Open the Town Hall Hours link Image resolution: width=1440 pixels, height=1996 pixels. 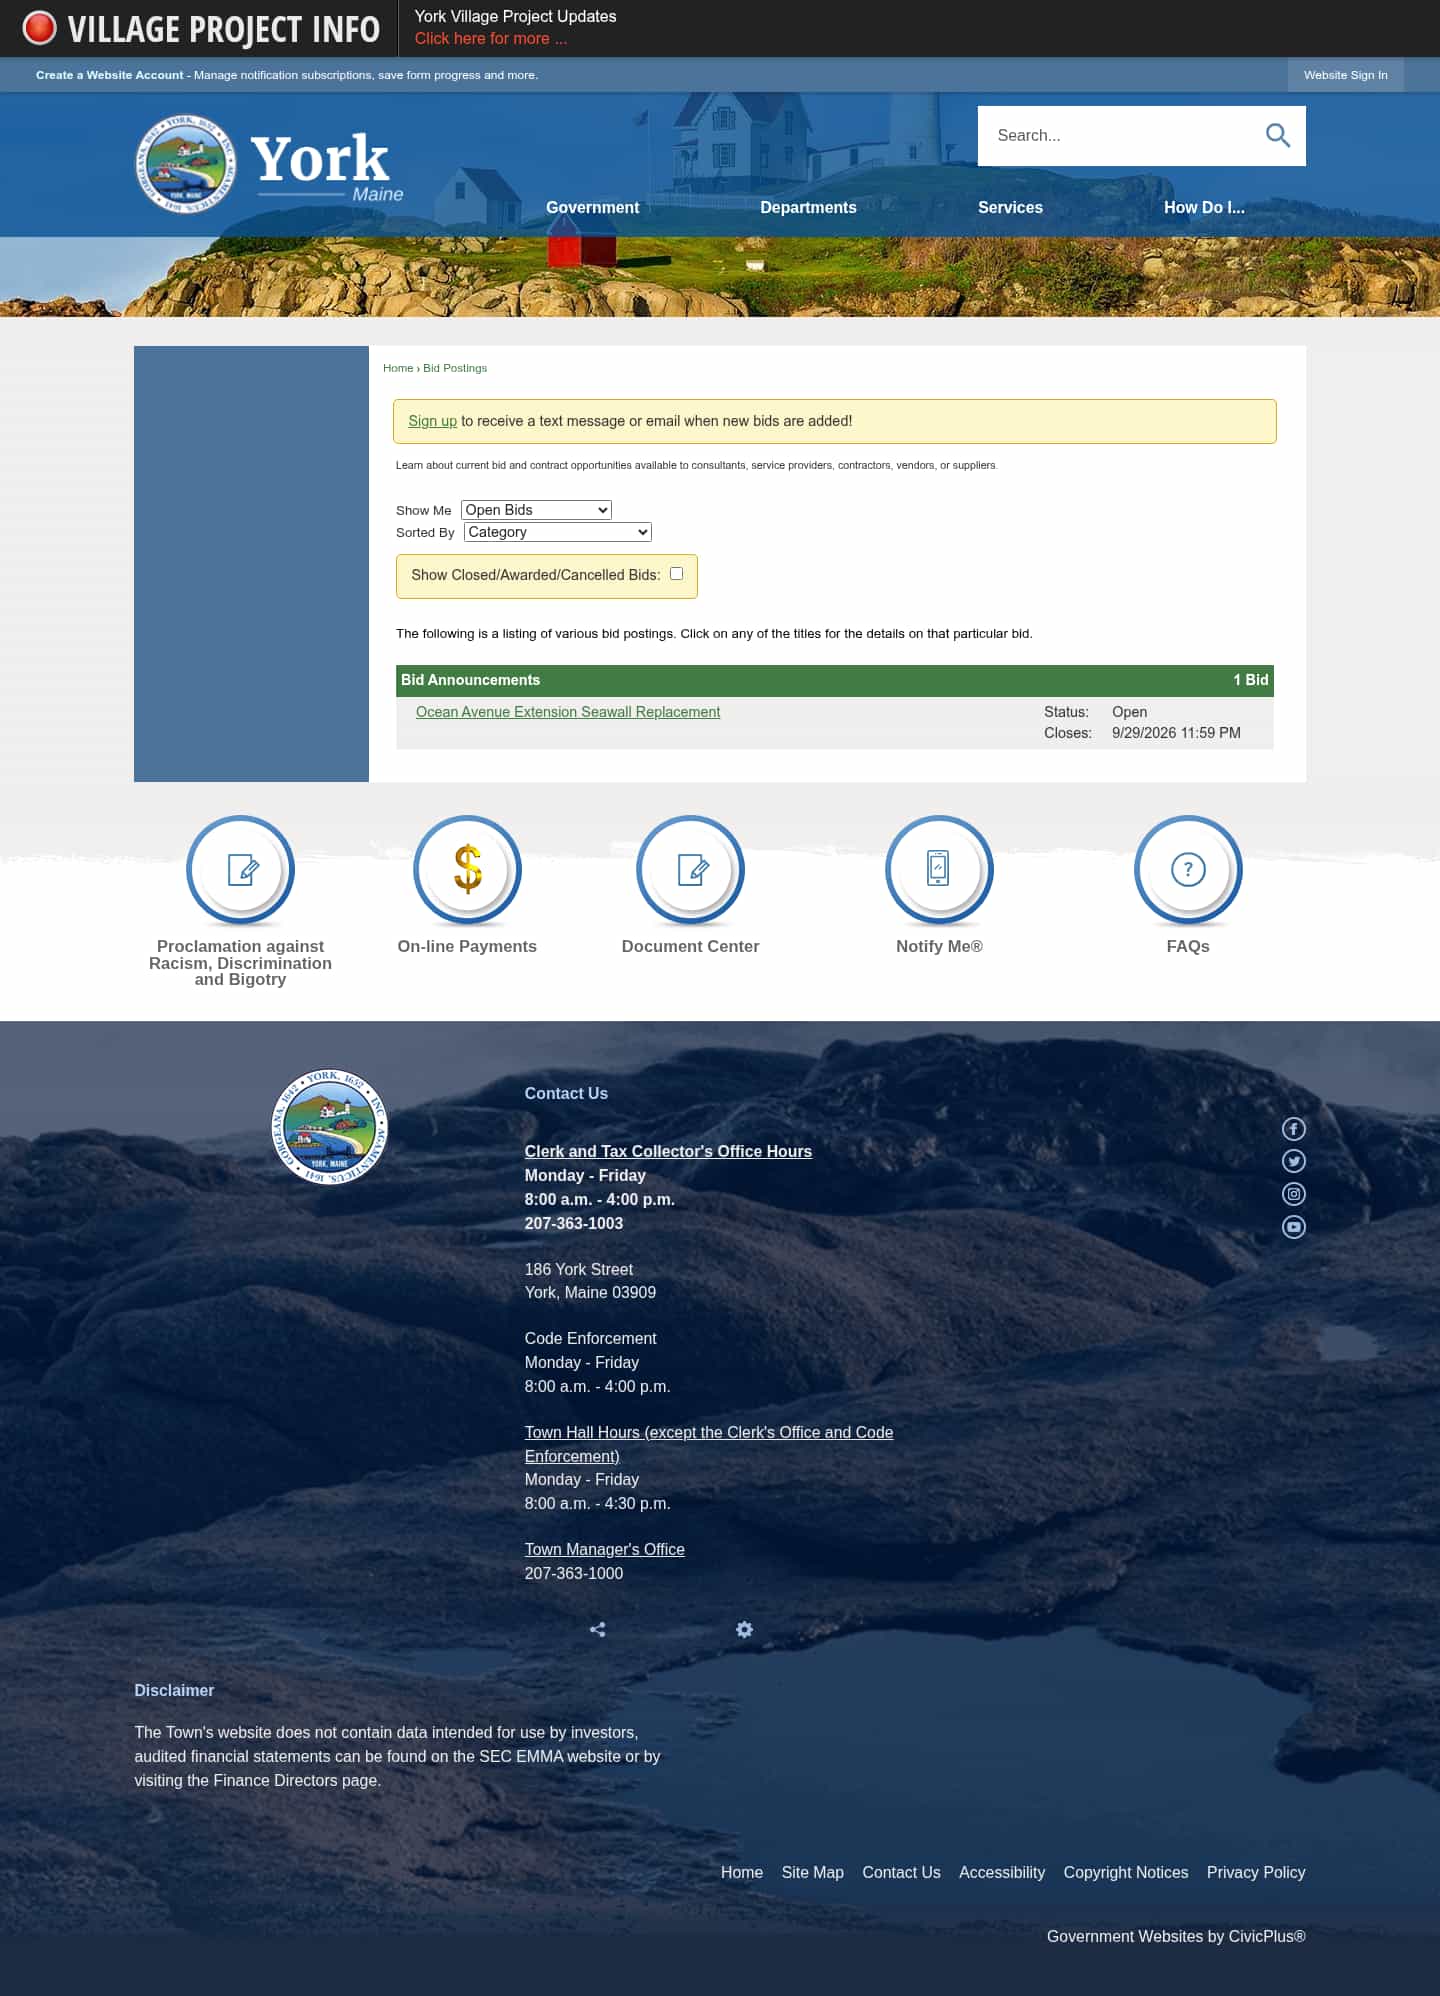coord(709,1444)
